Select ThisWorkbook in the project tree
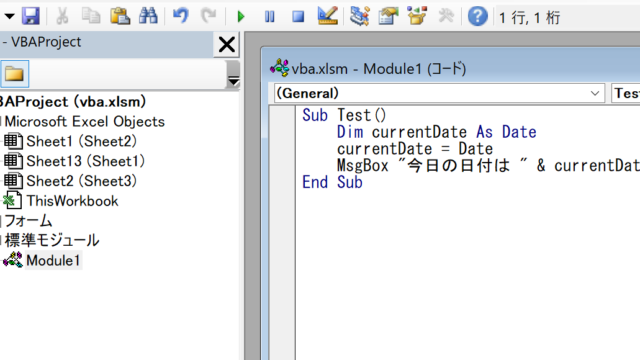Viewport: 640px width, 360px height. (72, 201)
